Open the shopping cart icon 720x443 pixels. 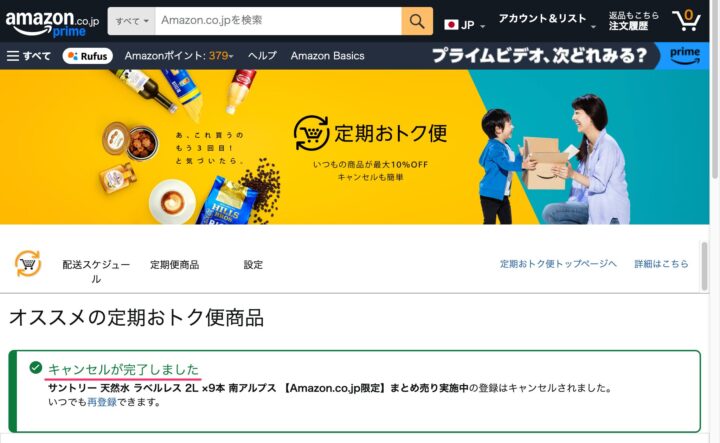(686, 20)
